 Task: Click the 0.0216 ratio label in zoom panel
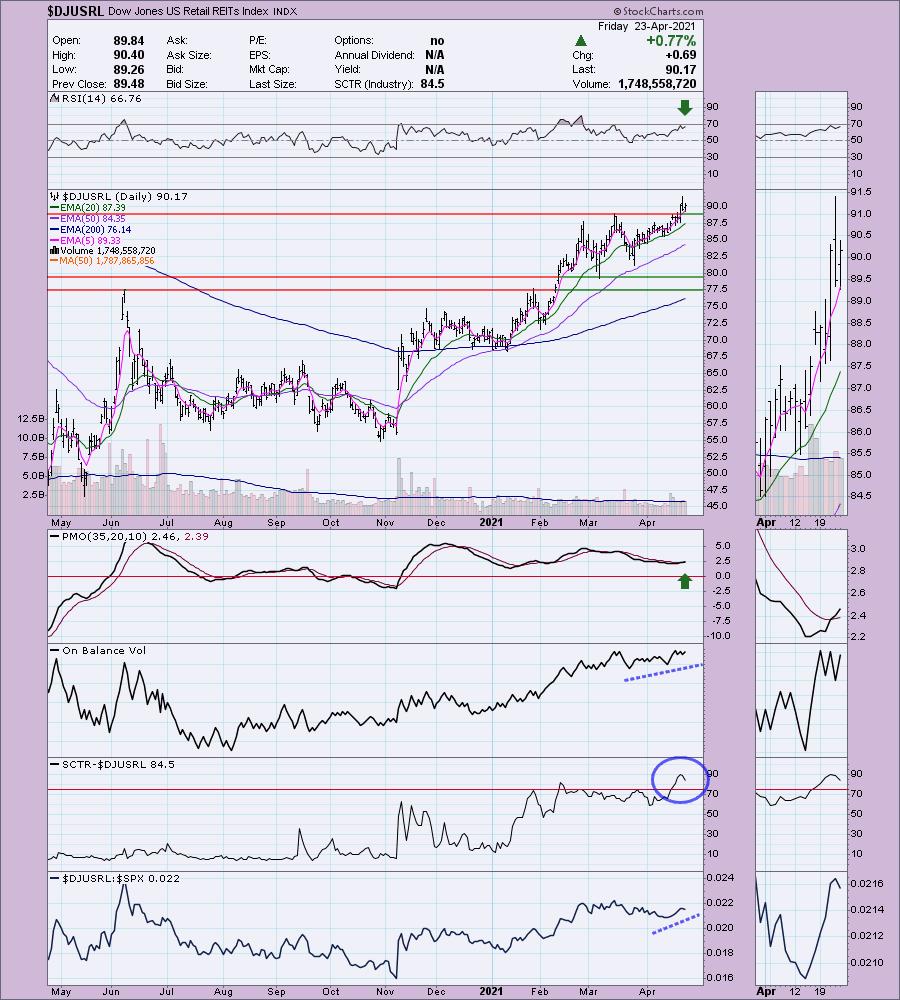(867, 884)
